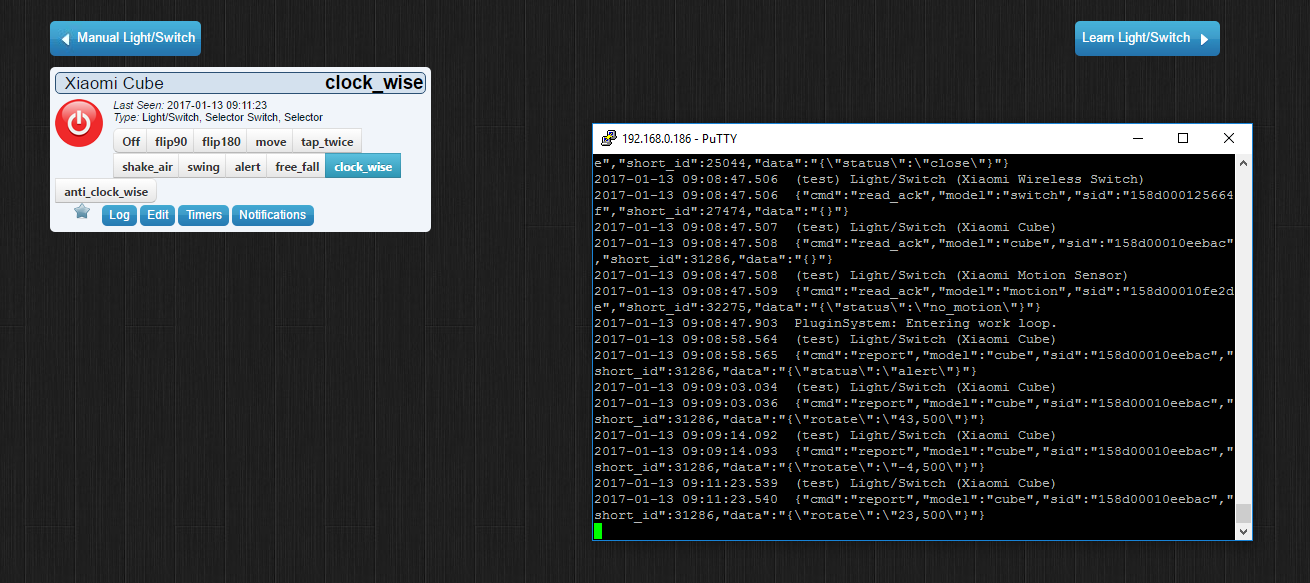This screenshot has height=583, width=1310.
Task: Click the PuTTY window title icon
Action: 607,139
